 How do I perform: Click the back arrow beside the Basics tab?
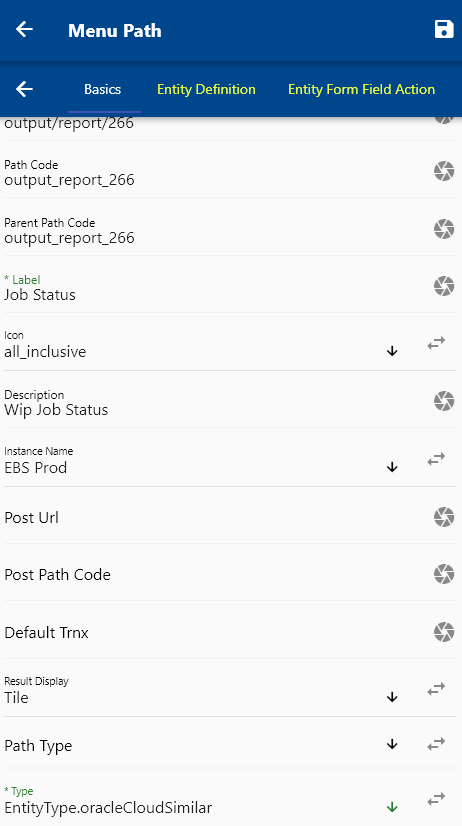pyautogui.click(x=24, y=89)
